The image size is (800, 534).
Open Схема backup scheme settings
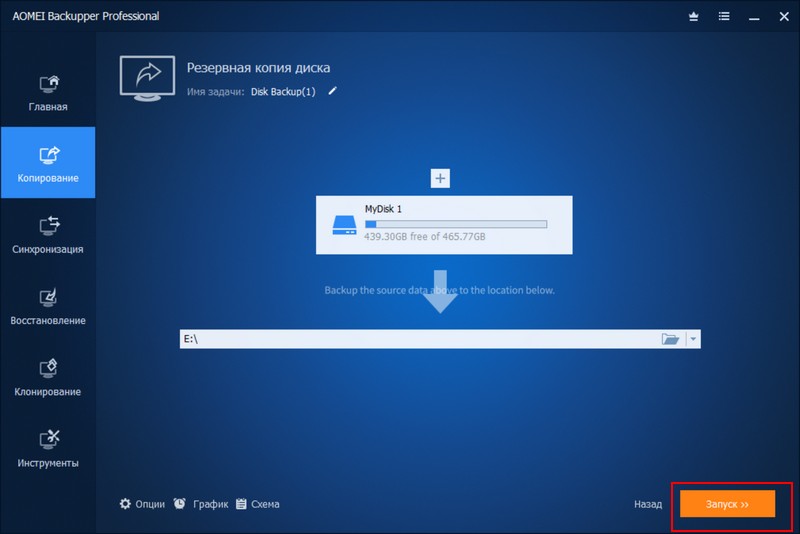click(x=257, y=504)
